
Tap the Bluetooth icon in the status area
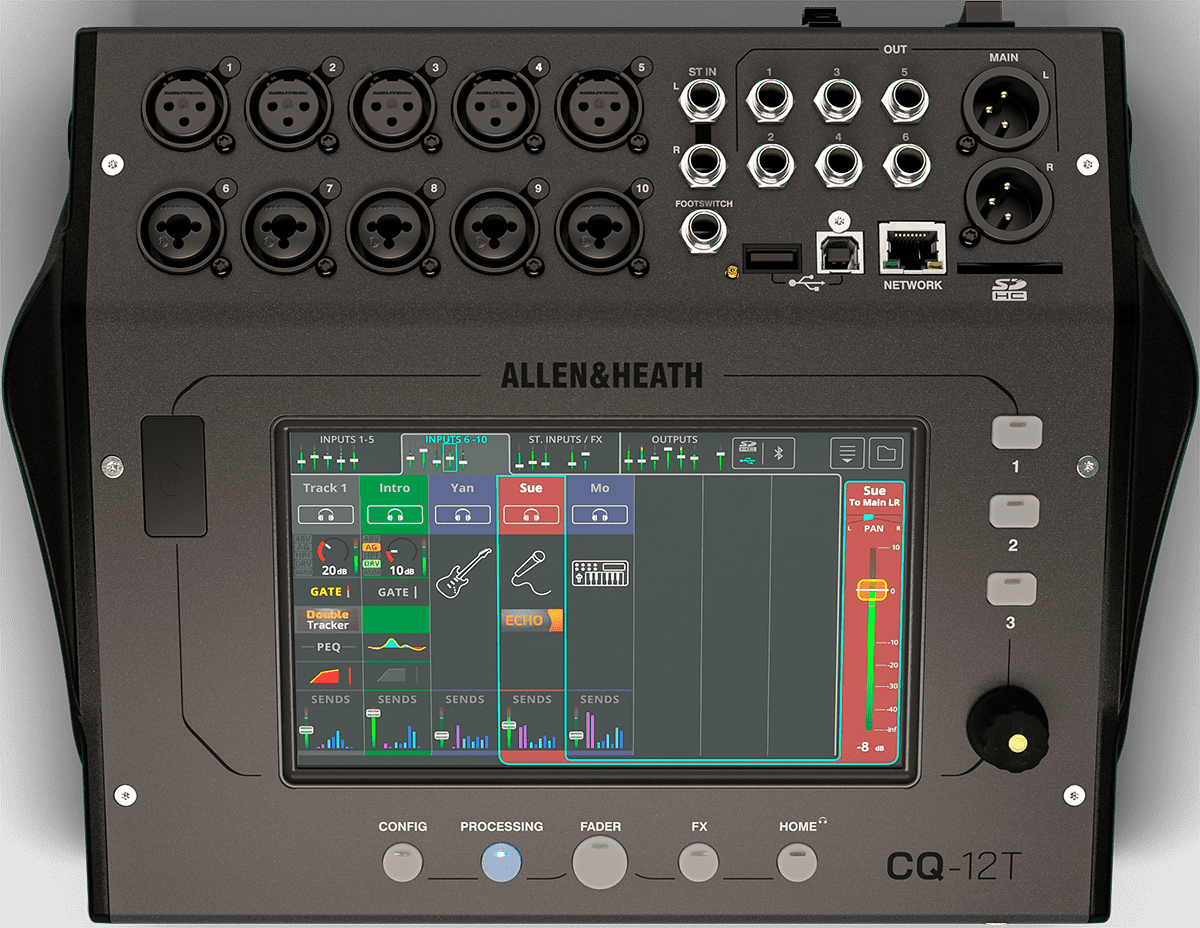coord(780,453)
